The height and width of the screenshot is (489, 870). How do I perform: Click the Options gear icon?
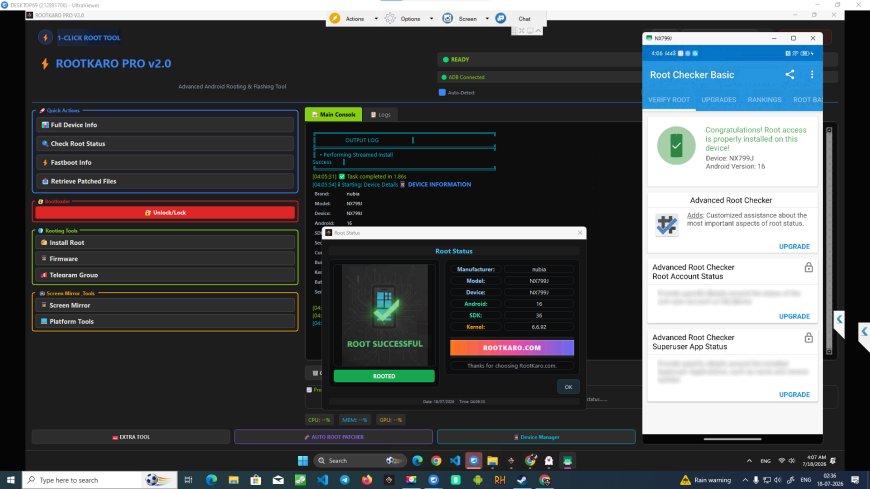coord(390,18)
